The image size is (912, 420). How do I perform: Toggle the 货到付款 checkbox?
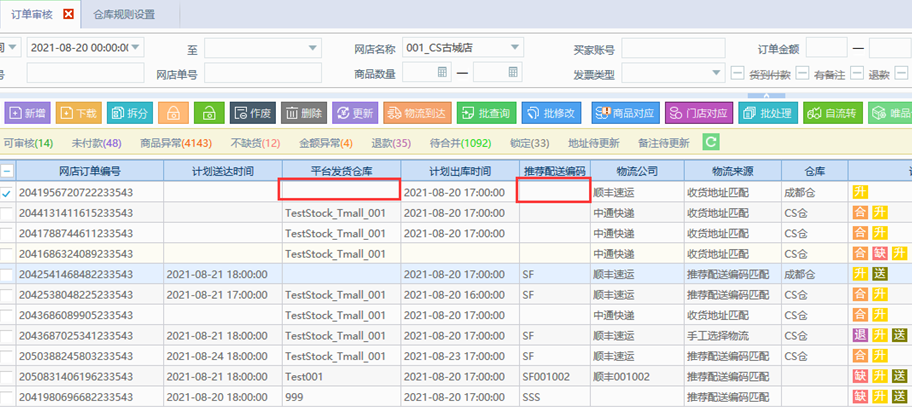pyautogui.click(x=737, y=73)
